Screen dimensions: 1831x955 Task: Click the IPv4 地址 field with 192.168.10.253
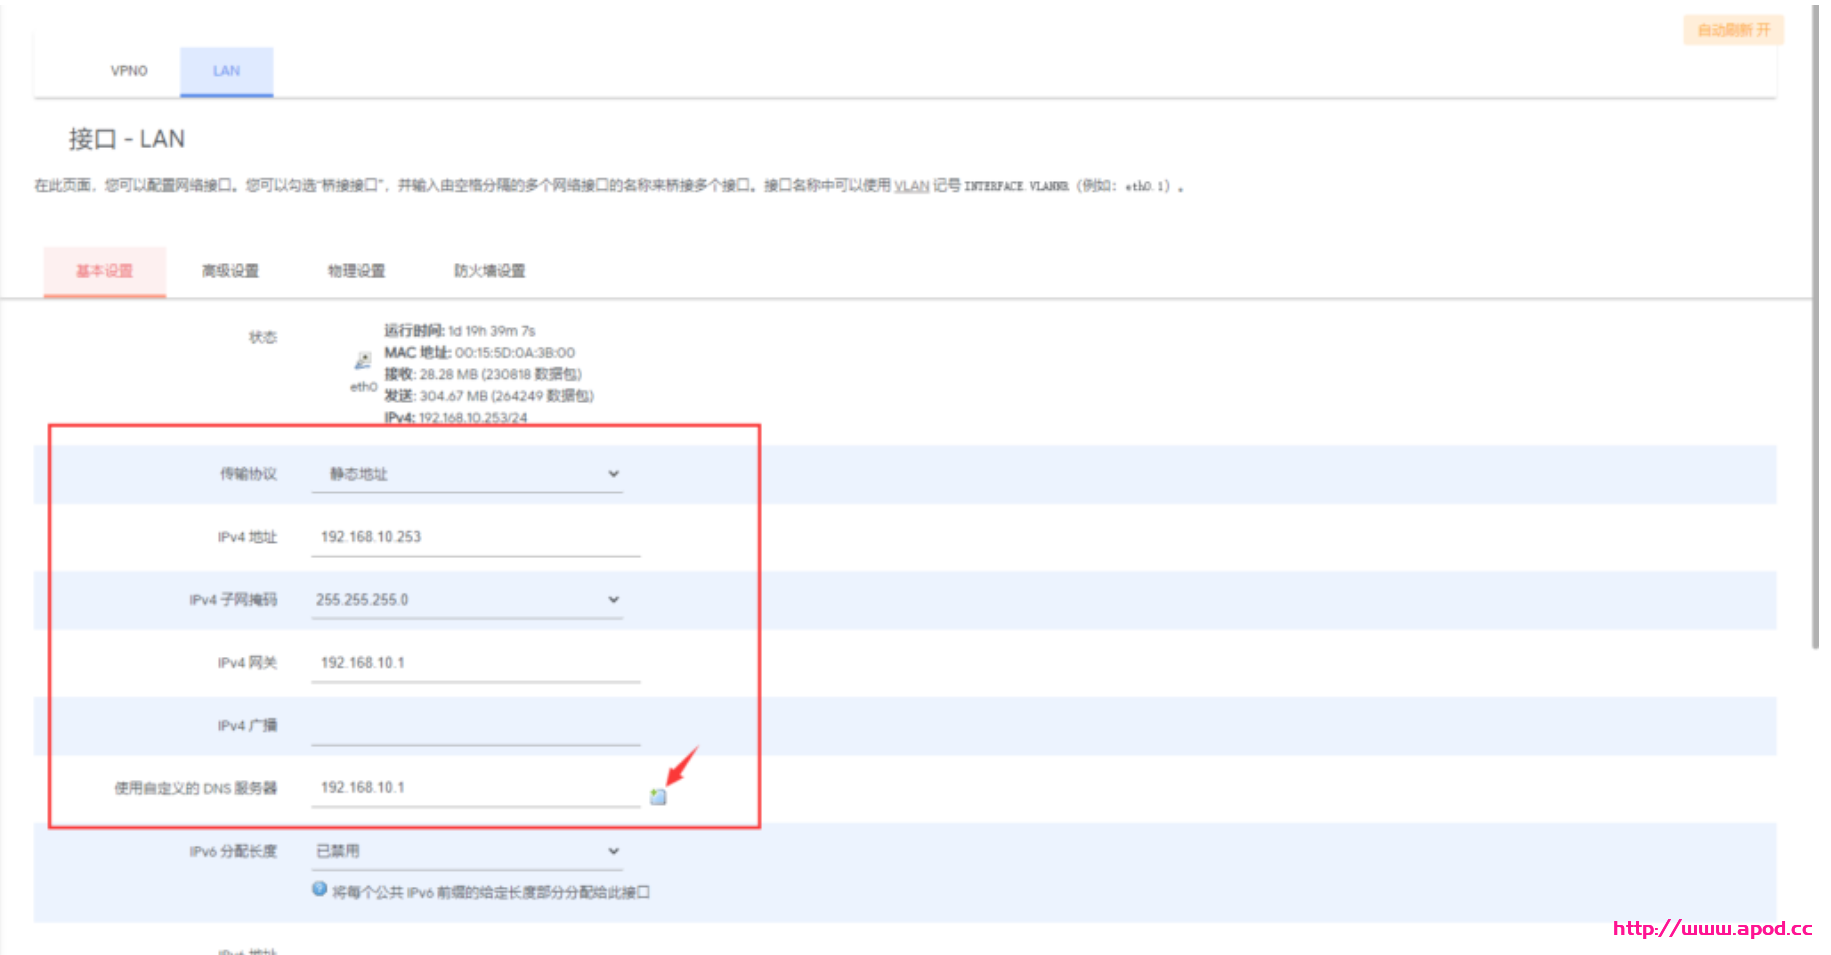[x=475, y=537]
